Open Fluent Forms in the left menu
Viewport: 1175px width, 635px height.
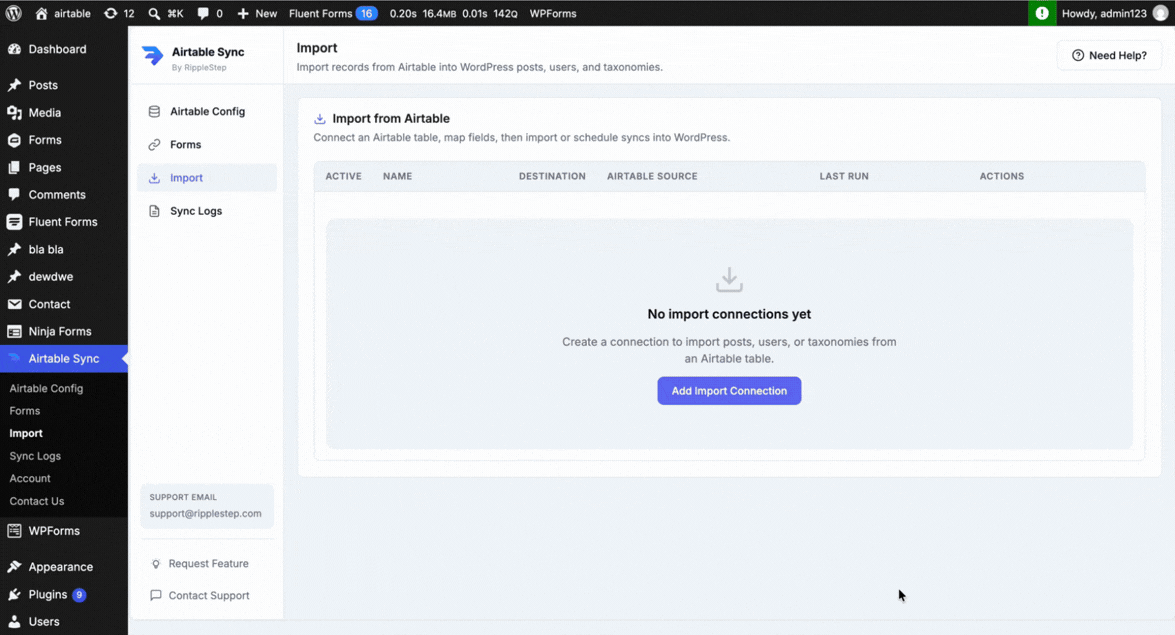(x=64, y=222)
